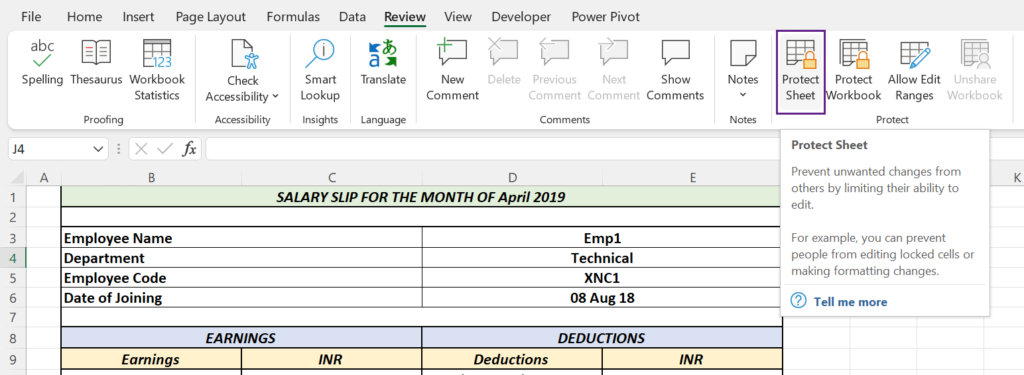
Task: Click the EARNINGS header cell
Action: (242, 338)
